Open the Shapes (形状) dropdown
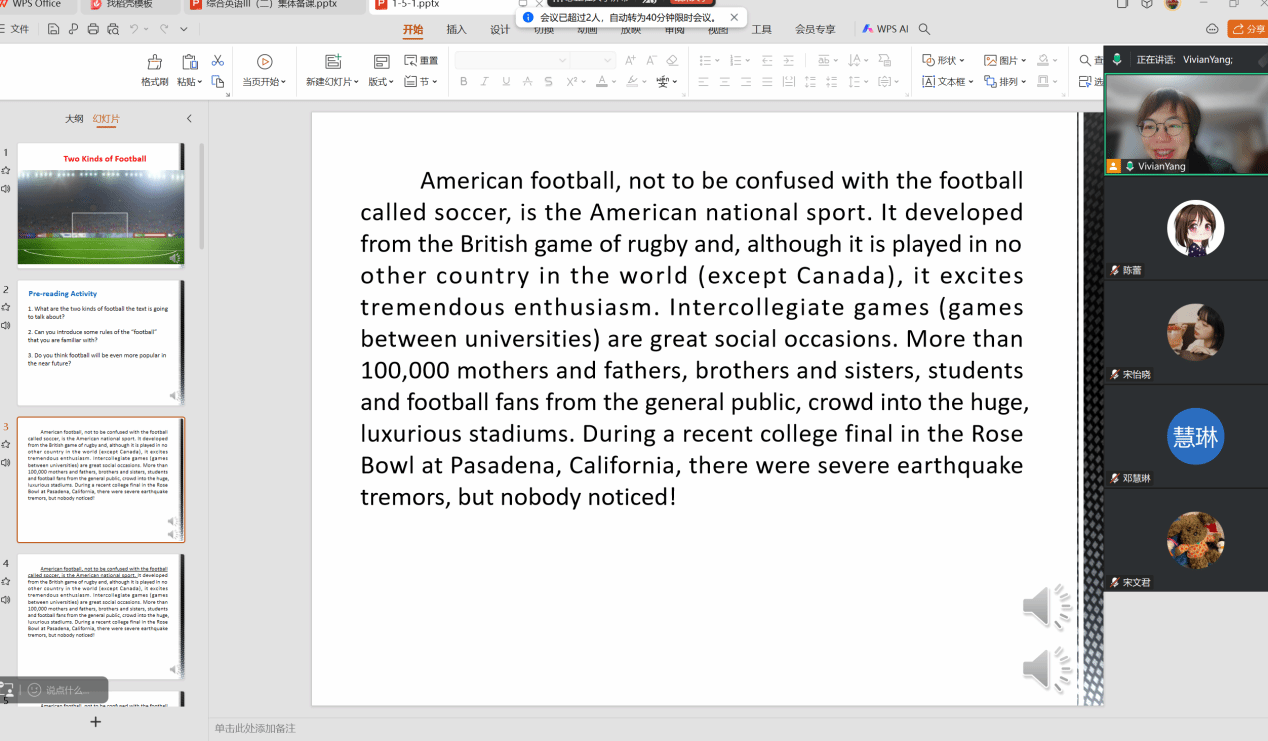Image resolution: width=1268 pixels, height=741 pixels. [x=944, y=61]
